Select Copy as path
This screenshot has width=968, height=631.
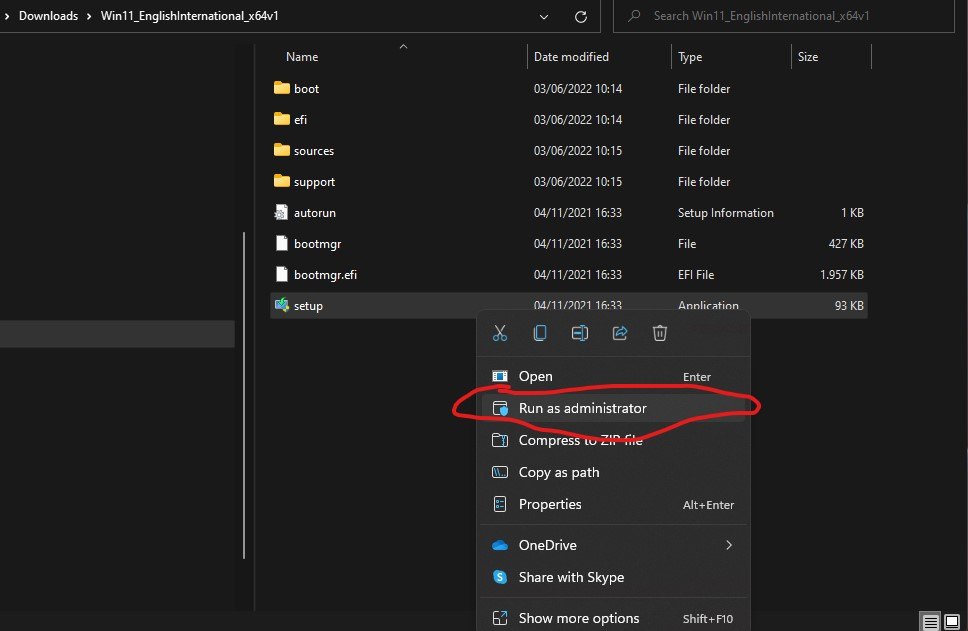tap(613, 472)
